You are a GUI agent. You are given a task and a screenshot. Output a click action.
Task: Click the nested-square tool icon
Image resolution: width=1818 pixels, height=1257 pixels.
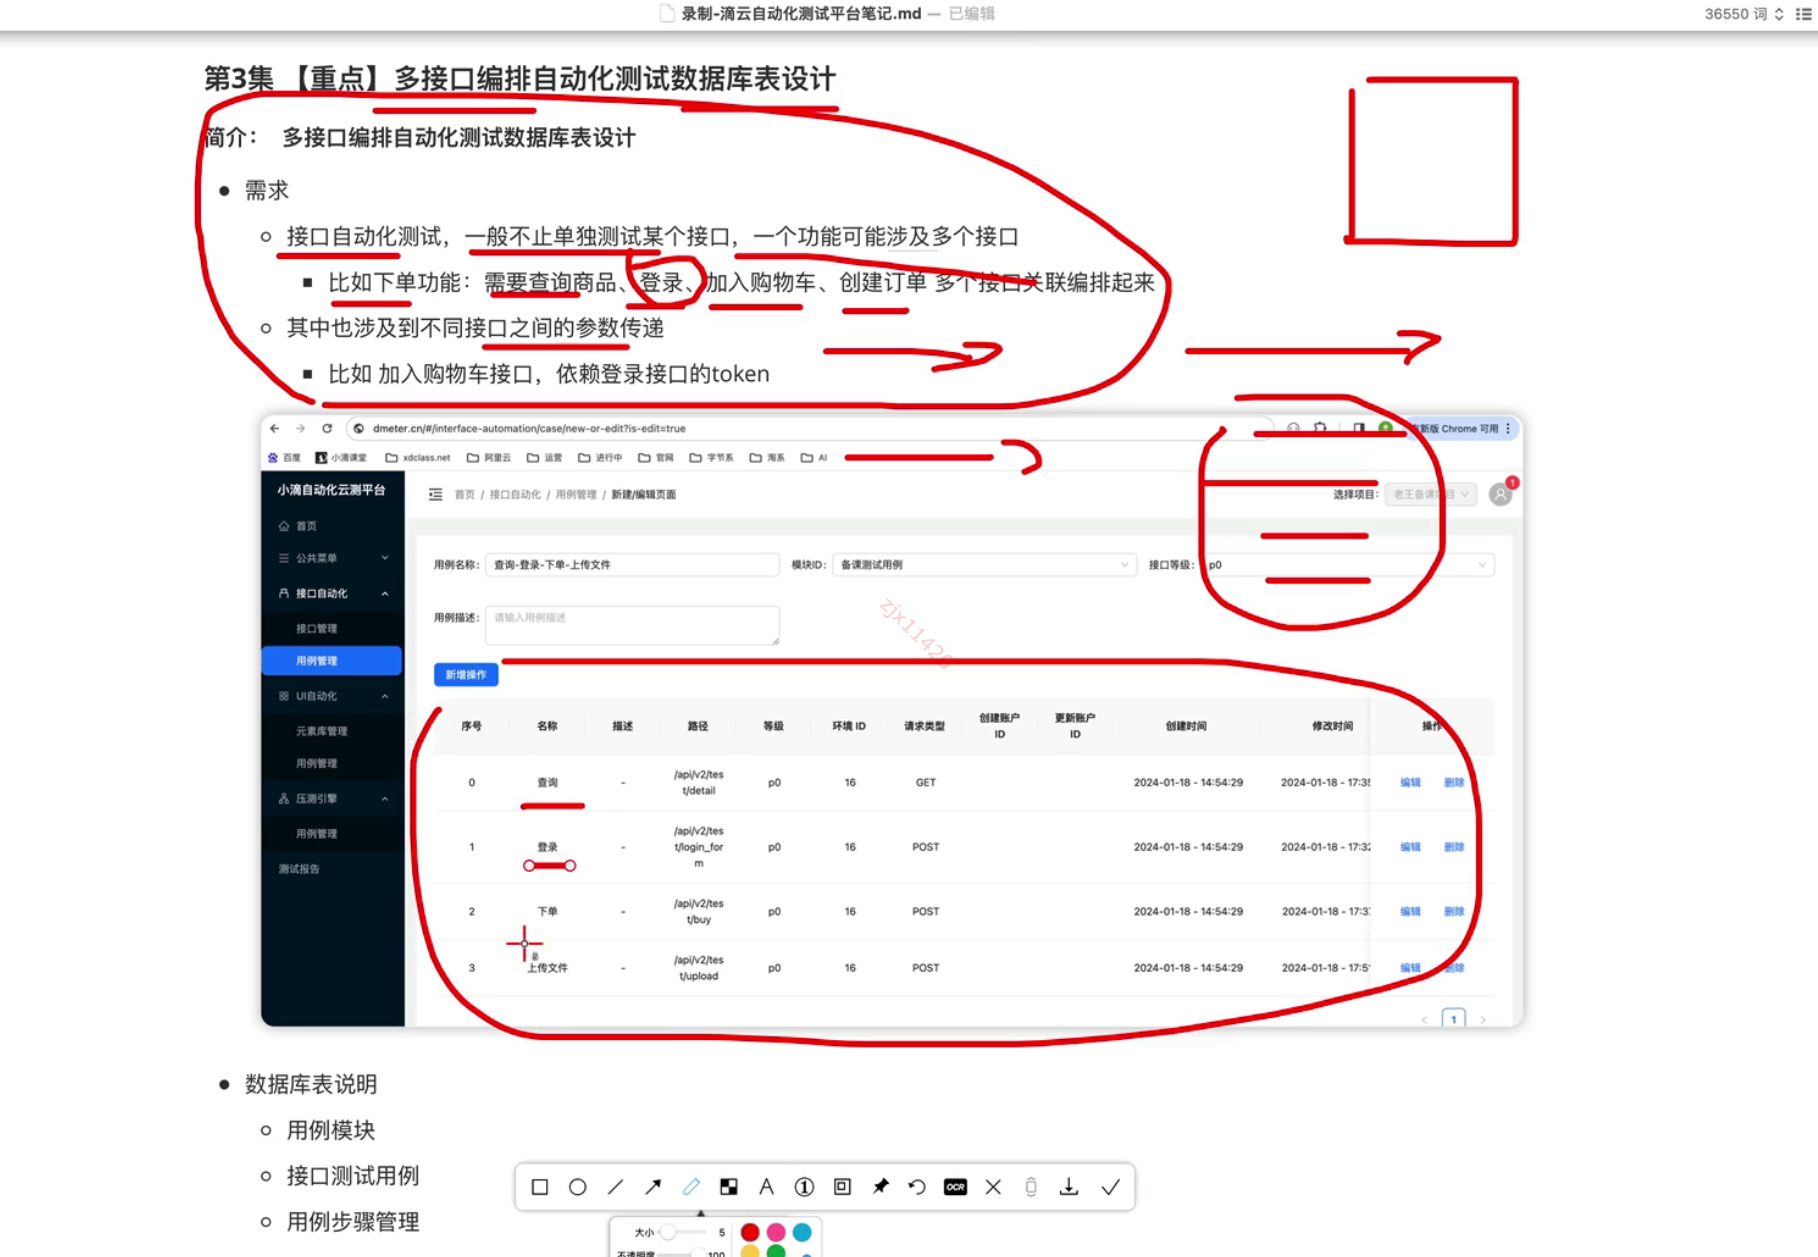coord(842,1187)
